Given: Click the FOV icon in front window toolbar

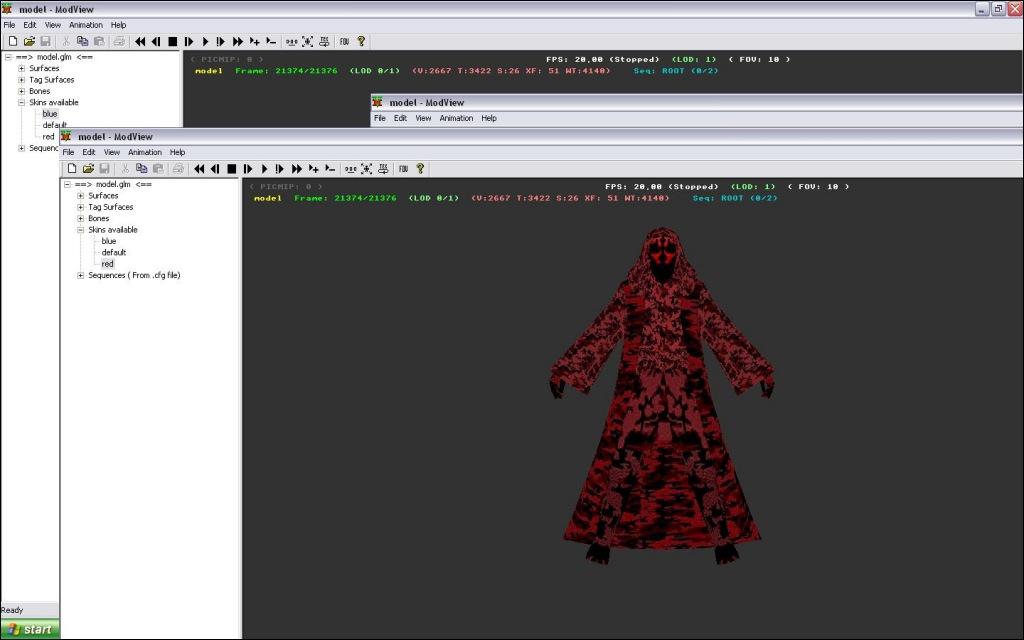Looking at the screenshot, I should [x=403, y=169].
